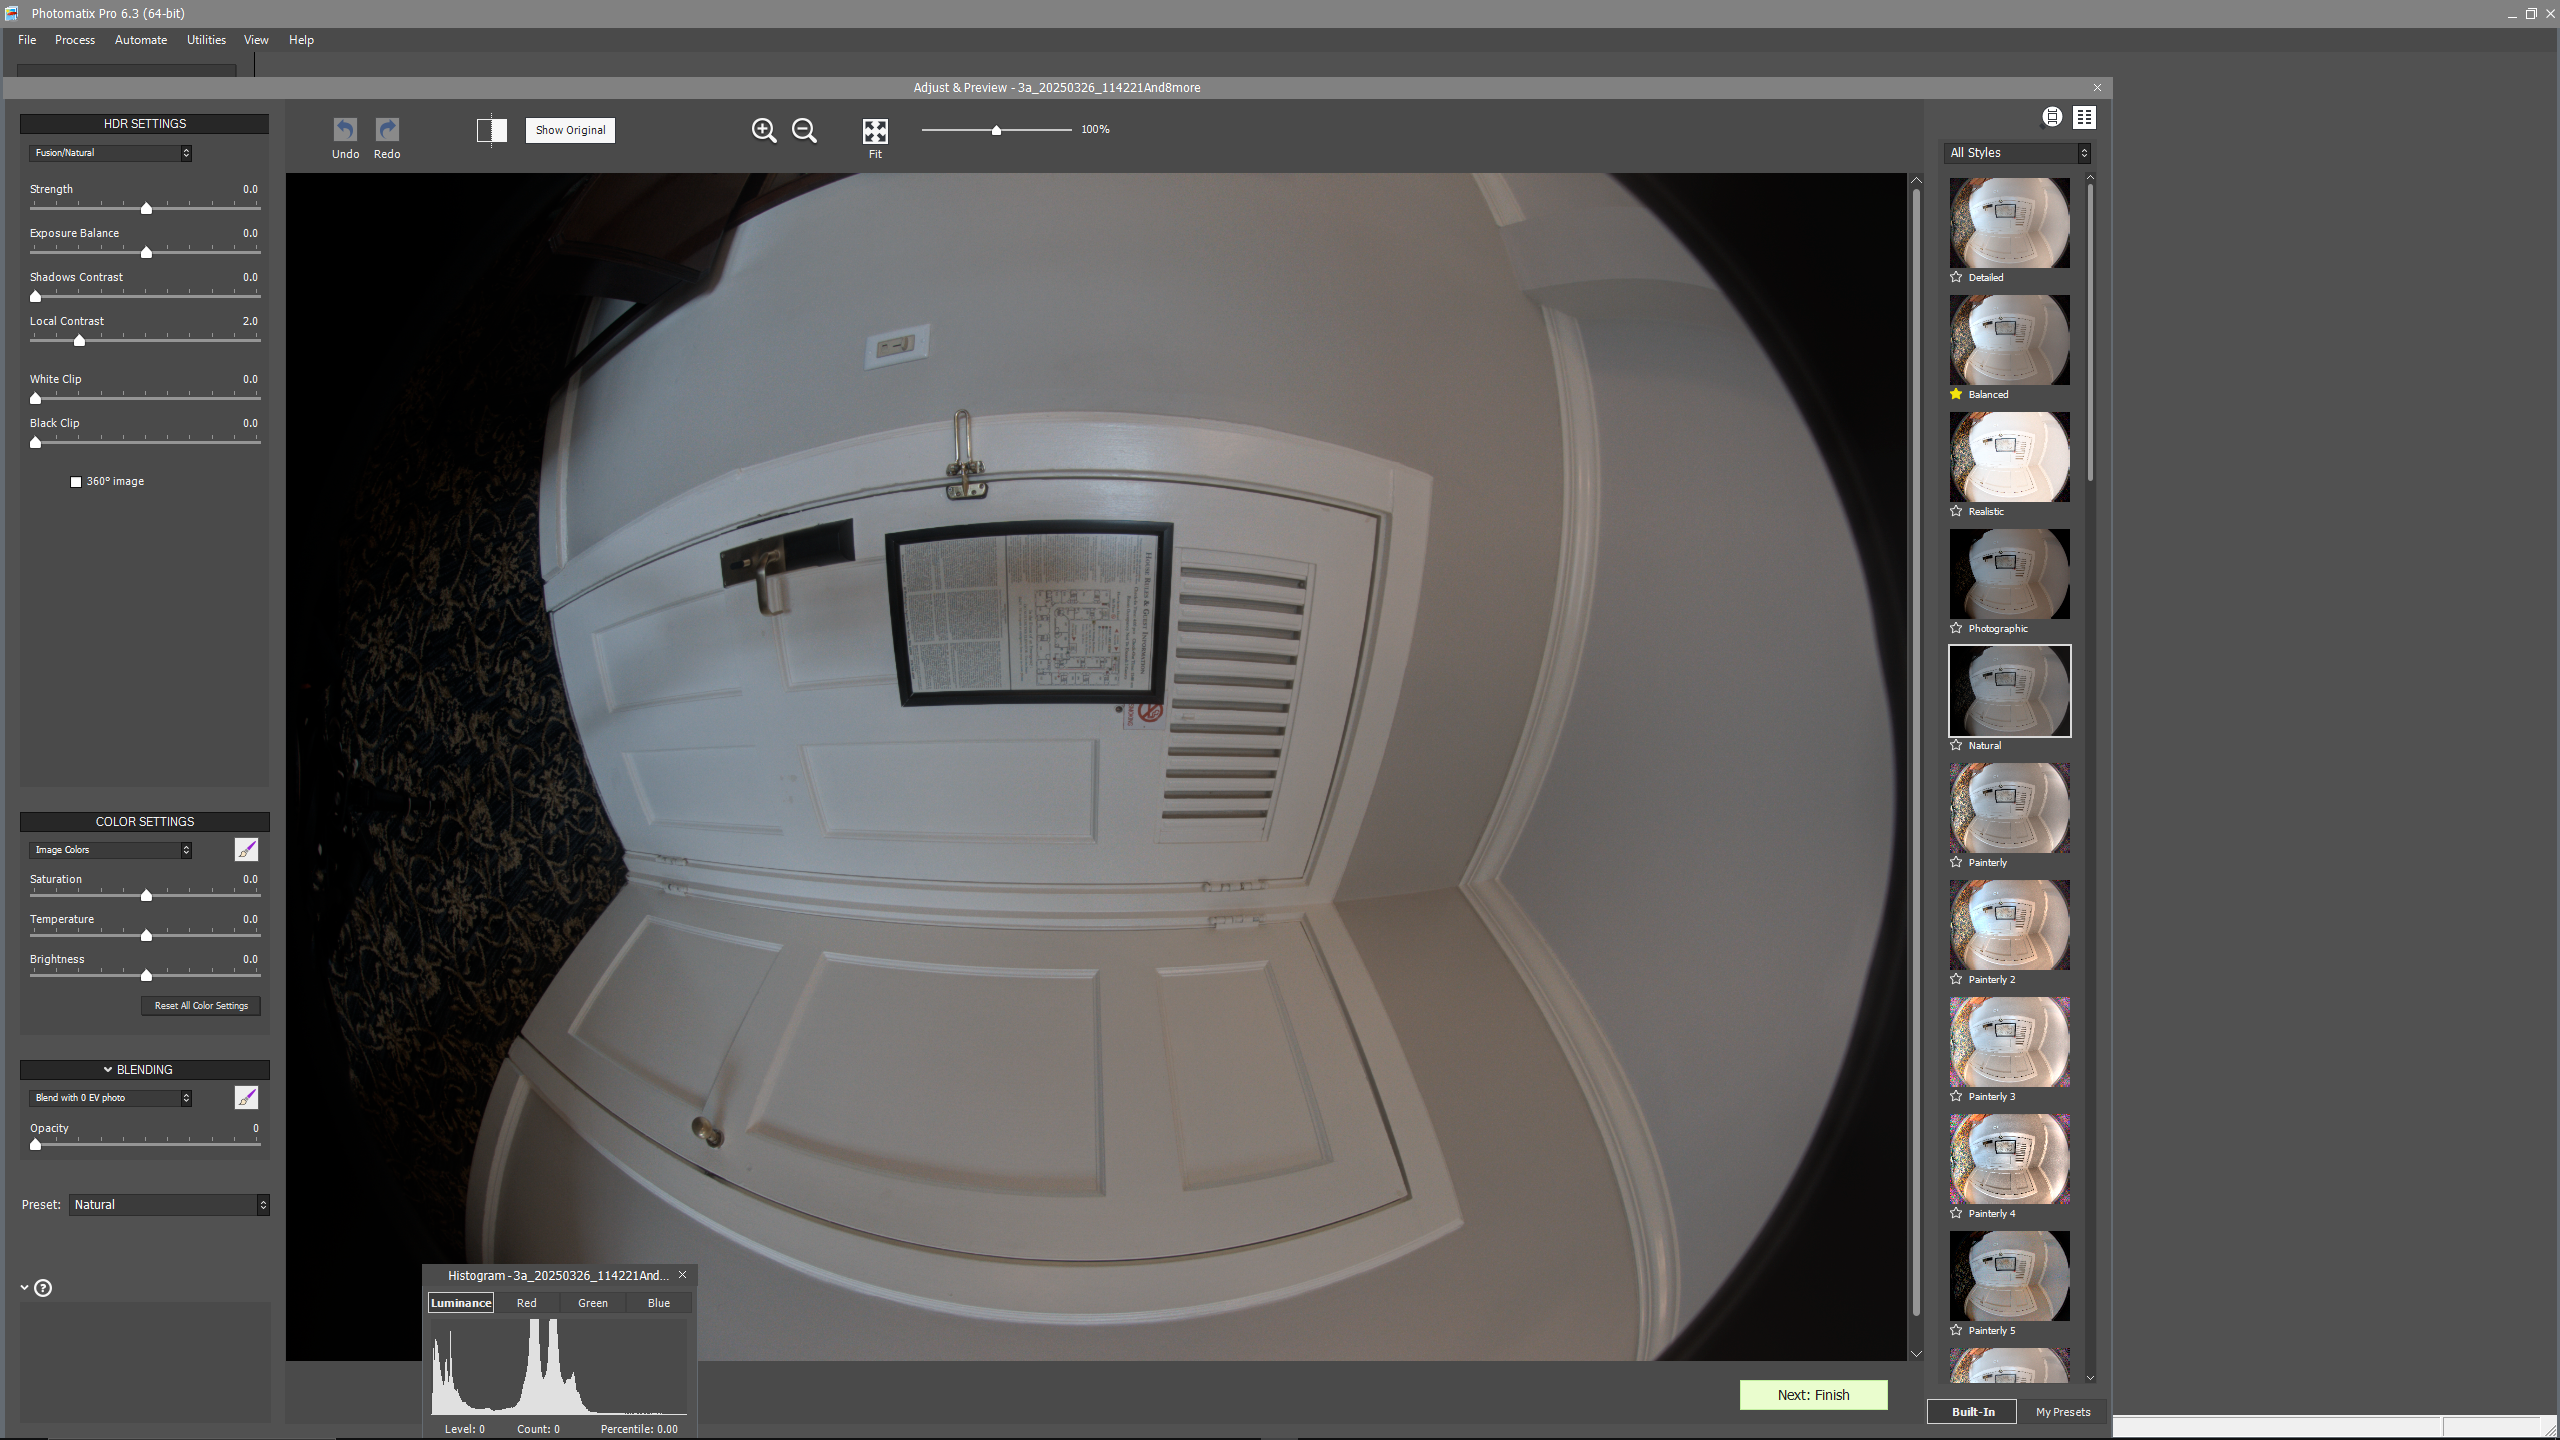Switch histogram to Green channel
This screenshot has width=2560, height=1440.
point(593,1303)
